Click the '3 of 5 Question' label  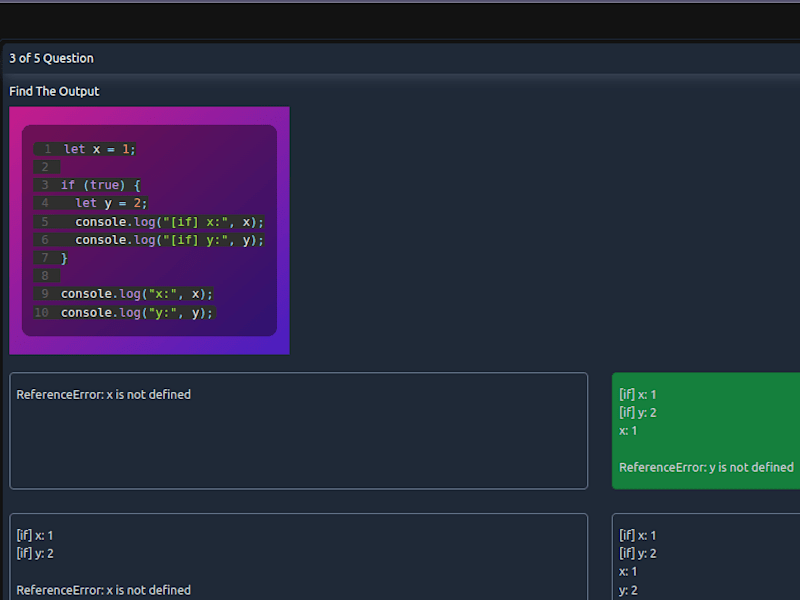[52, 58]
